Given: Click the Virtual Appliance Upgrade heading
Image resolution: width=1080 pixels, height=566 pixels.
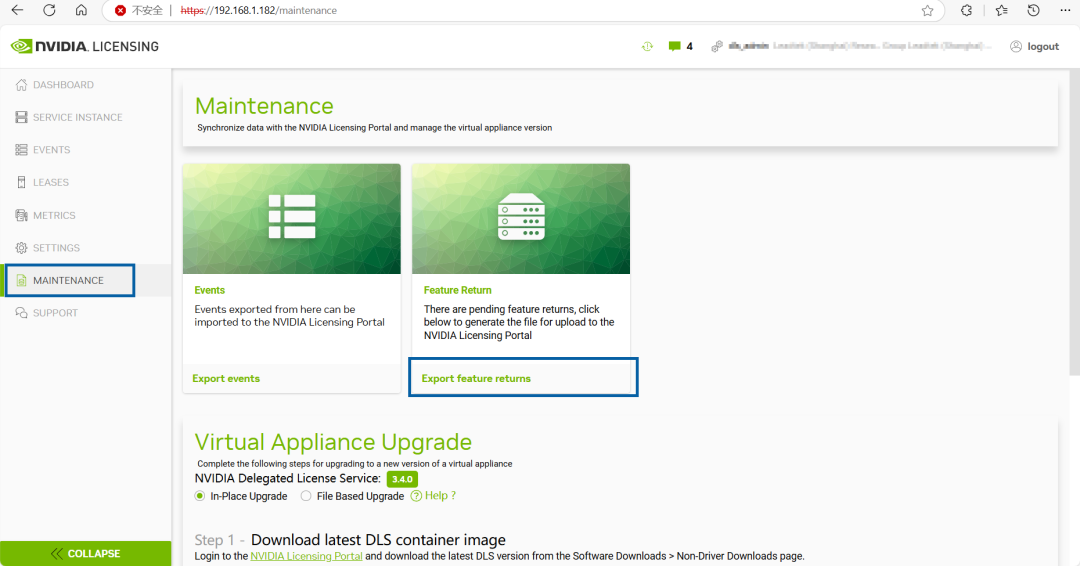Looking at the screenshot, I should coord(333,442).
